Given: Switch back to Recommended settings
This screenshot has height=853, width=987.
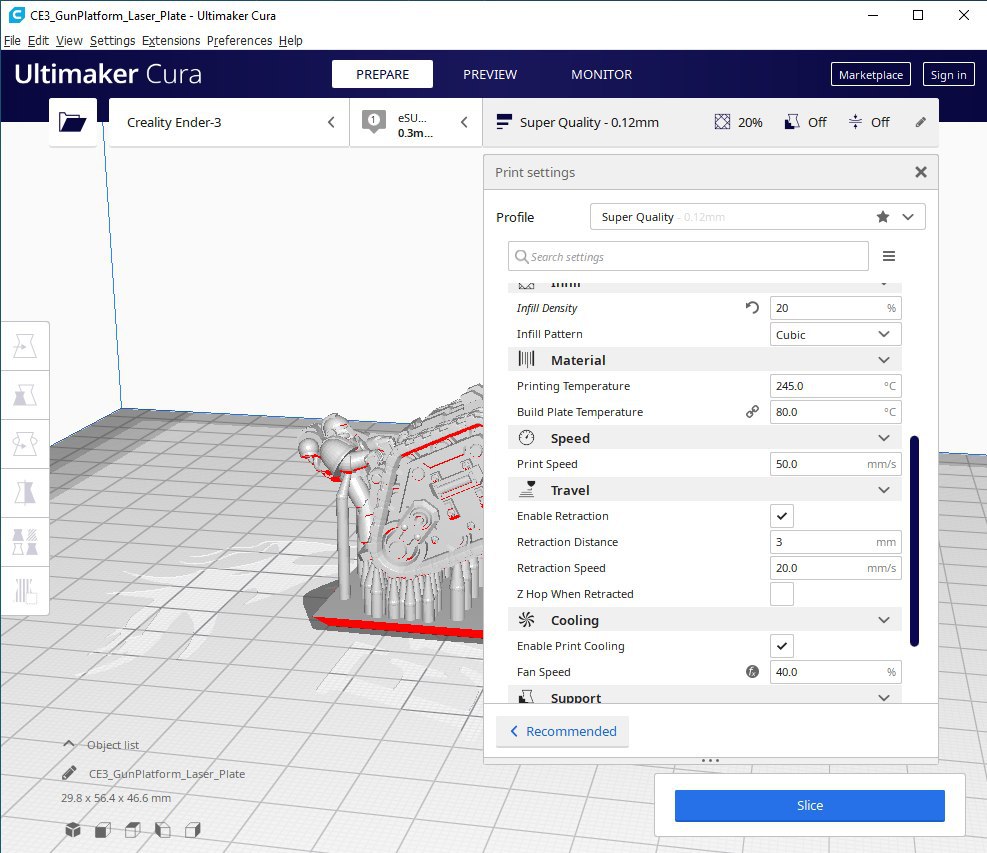Looking at the screenshot, I should point(563,731).
